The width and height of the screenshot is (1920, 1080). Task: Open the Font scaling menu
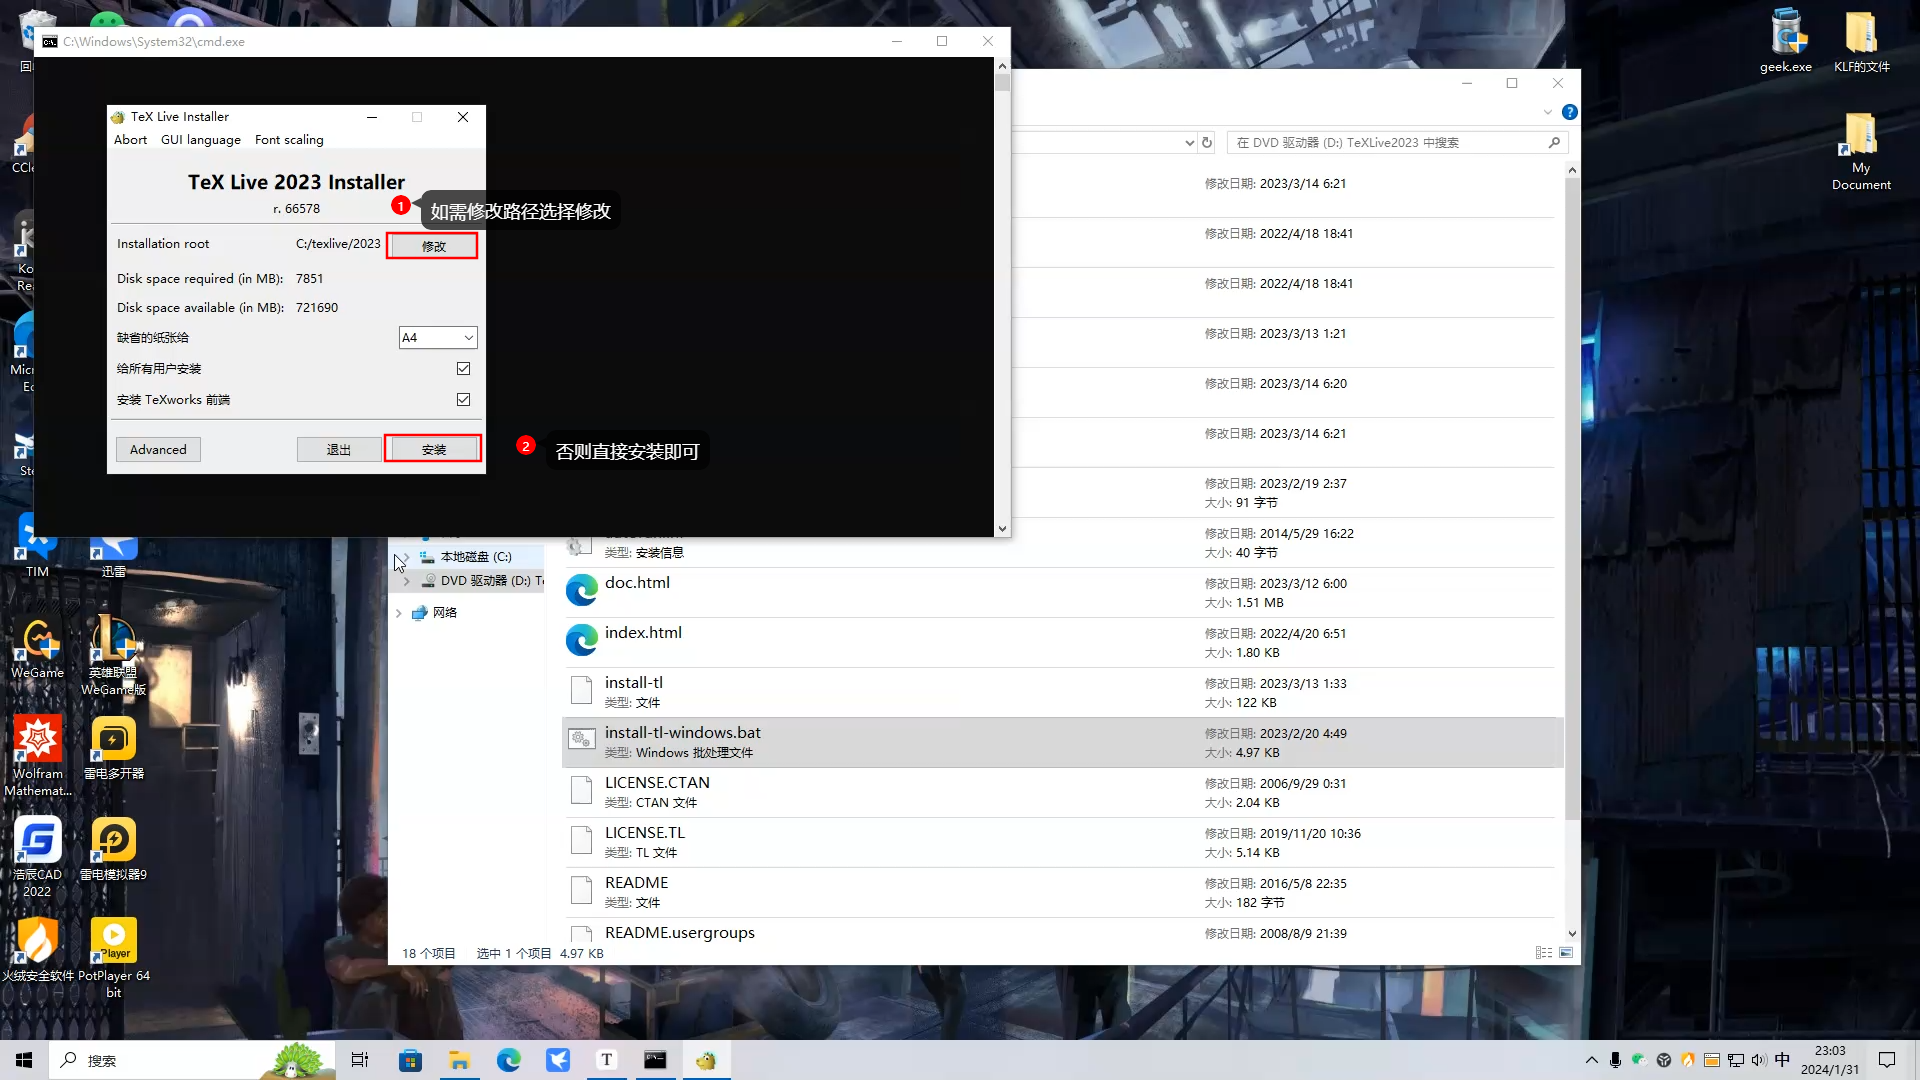289,140
